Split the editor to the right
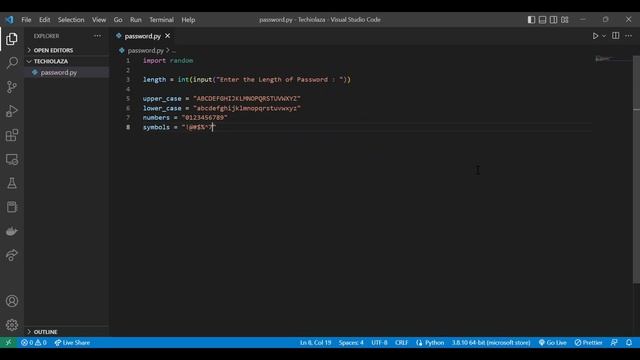The height and width of the screenshot is (360, 640). 616,36
